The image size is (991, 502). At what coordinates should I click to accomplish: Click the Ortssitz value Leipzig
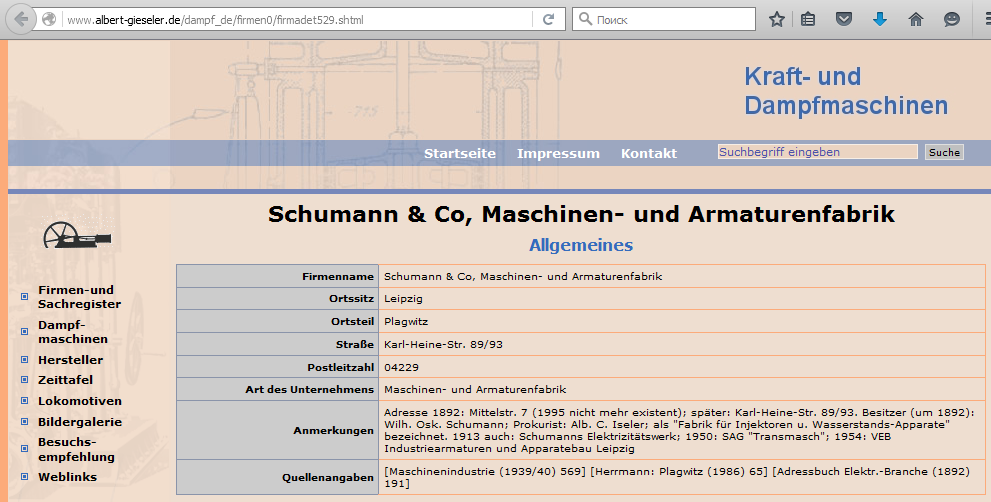click(403, 299)
